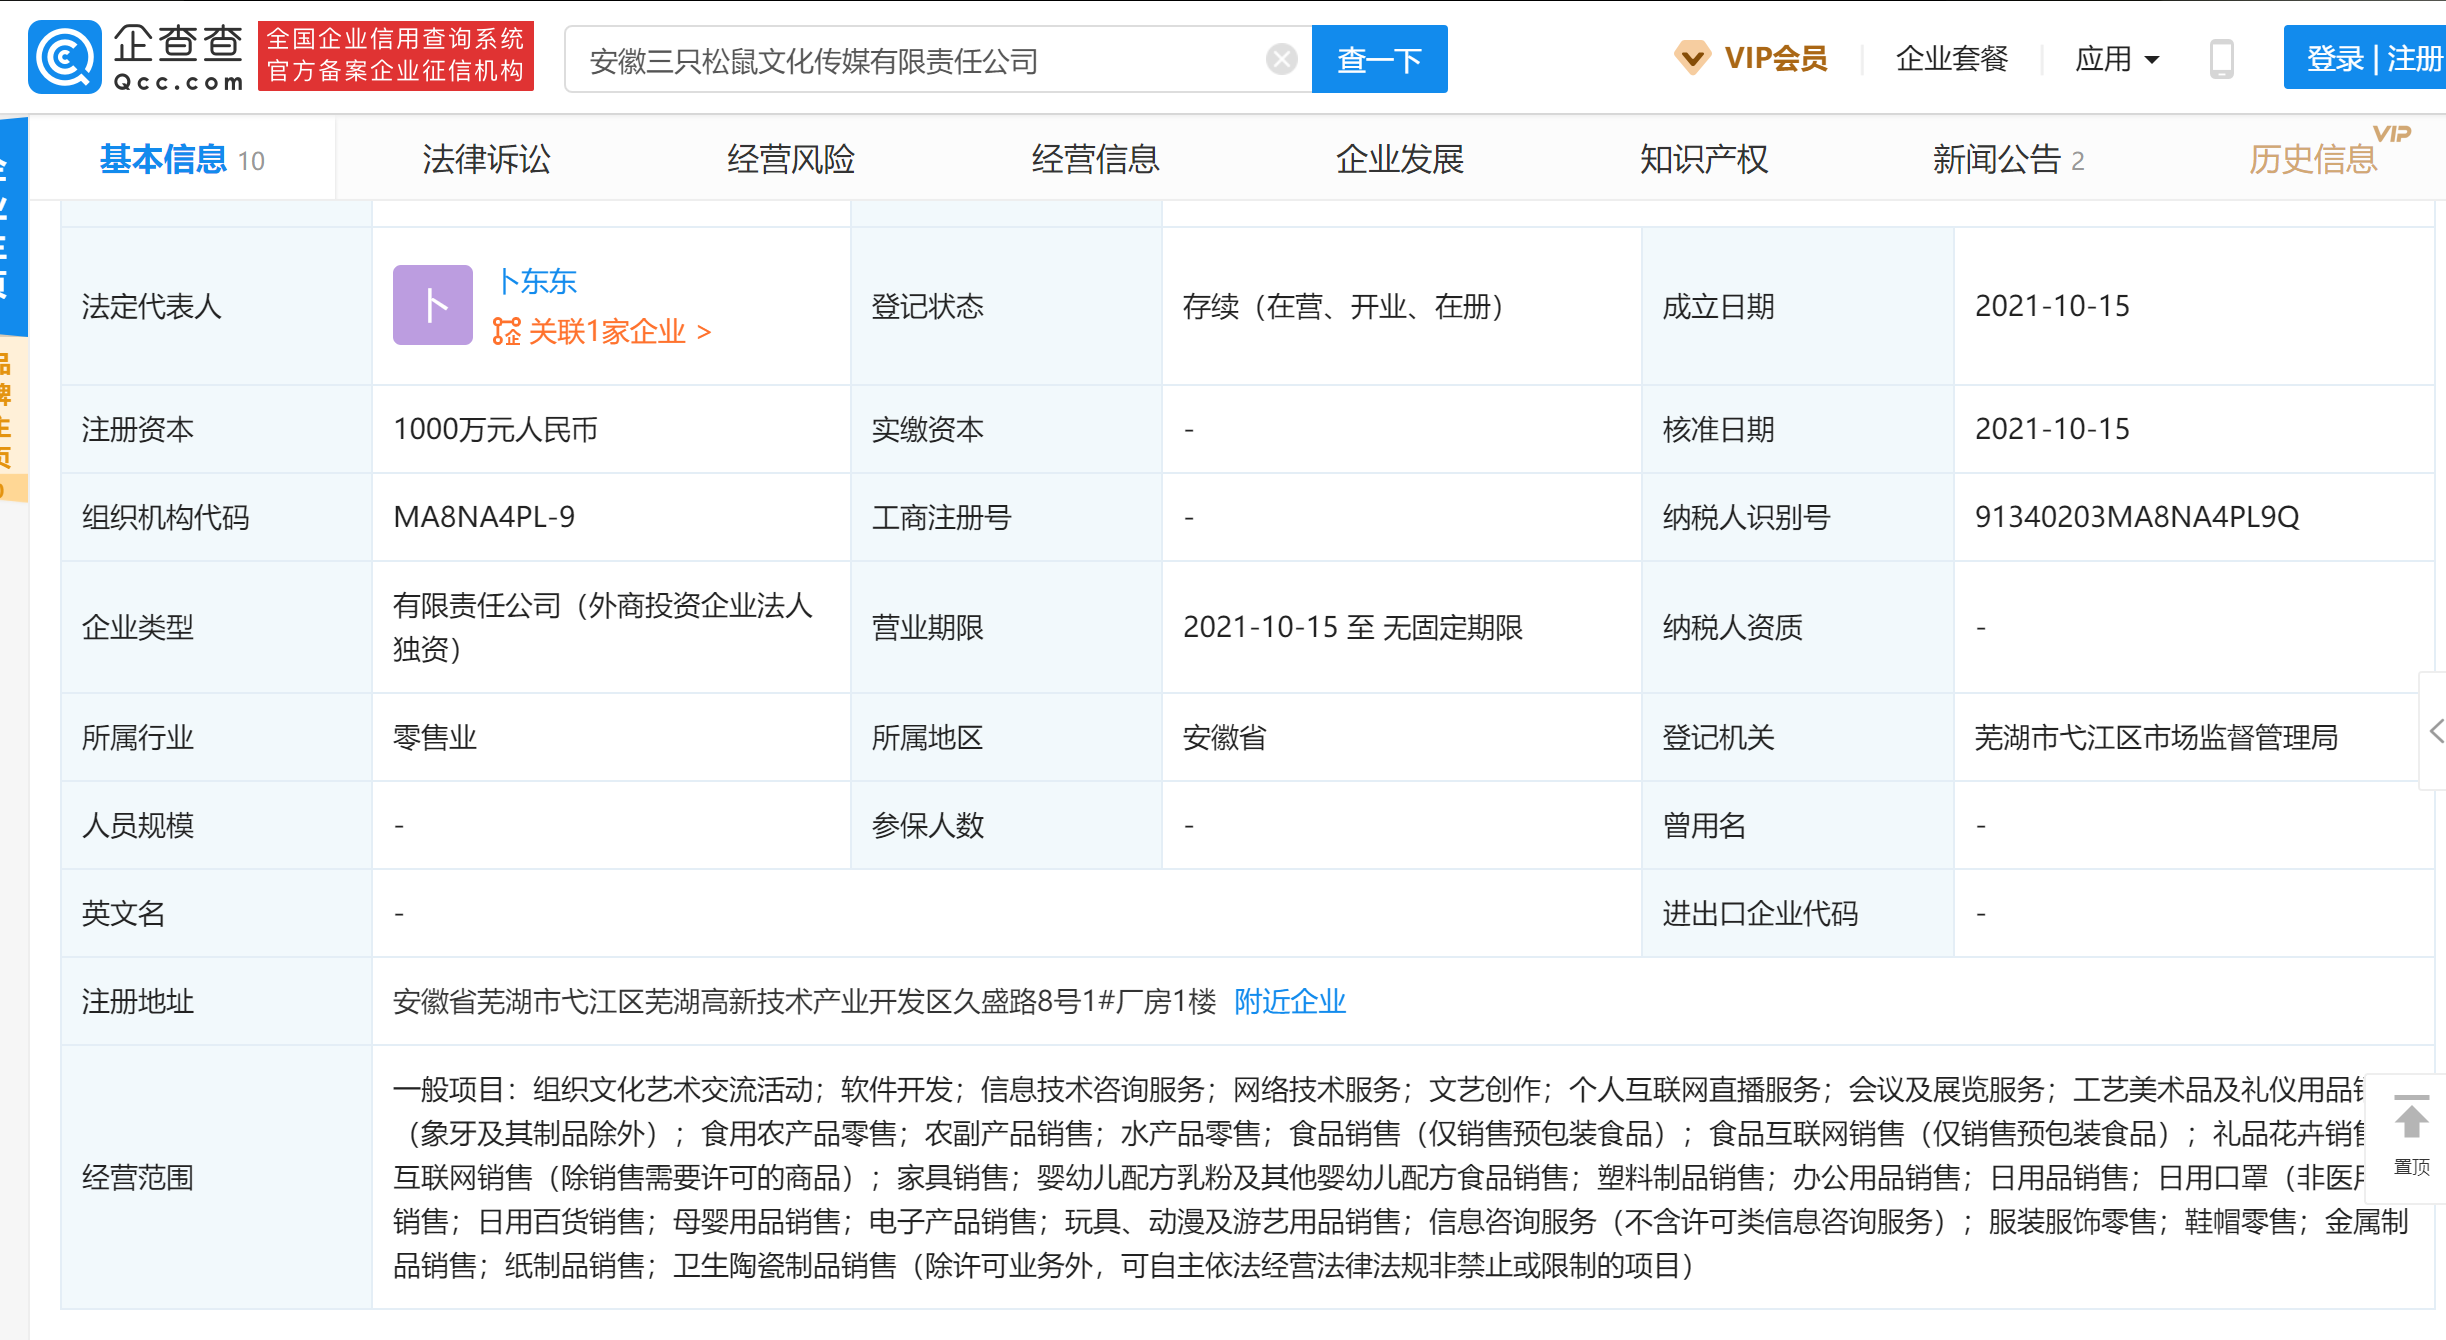The height and width of the screenshot is (1340, 2446).
Task: Select registered capital 1000万元人民币
Action: [495, 429]
